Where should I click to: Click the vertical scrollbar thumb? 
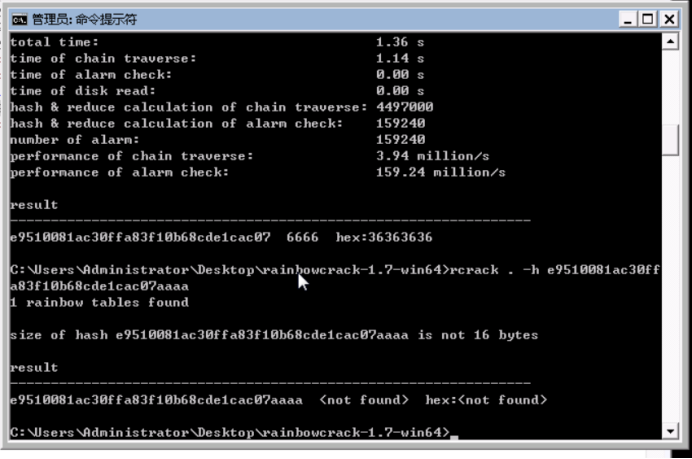point(670,139)
